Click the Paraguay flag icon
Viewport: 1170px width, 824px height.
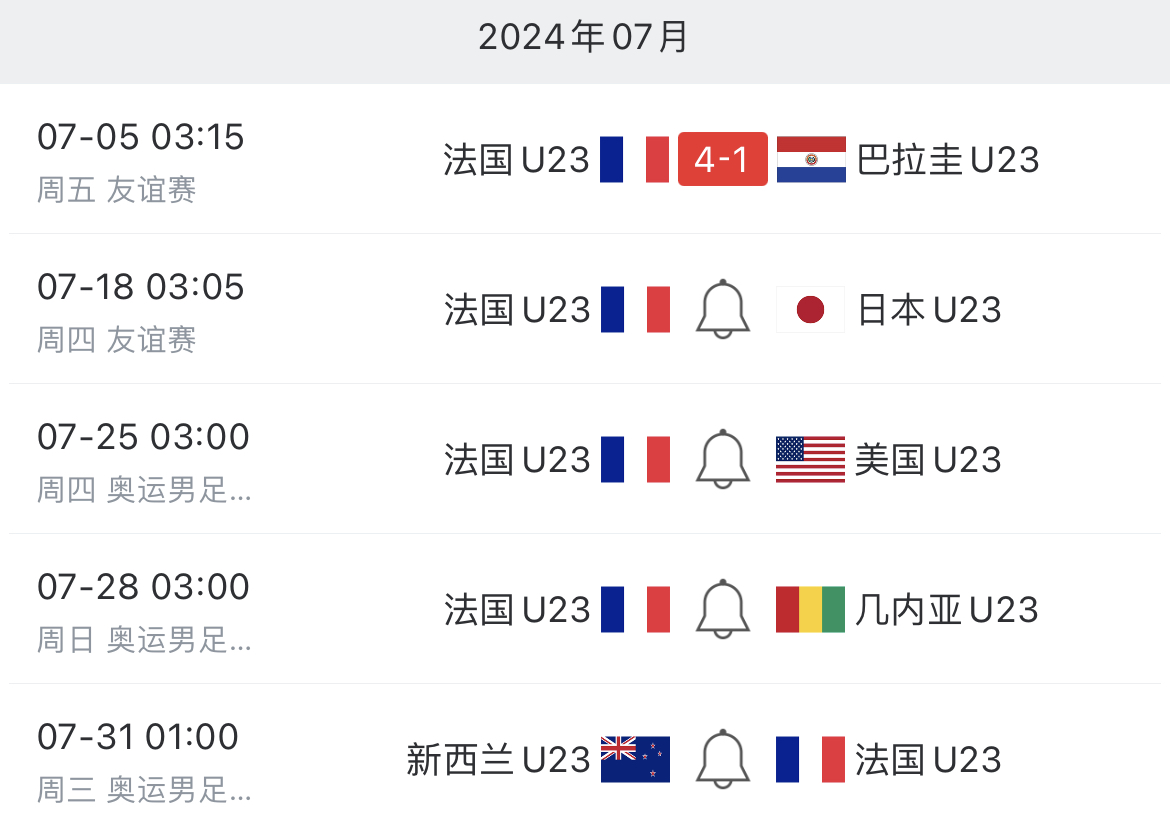point(811,159)
